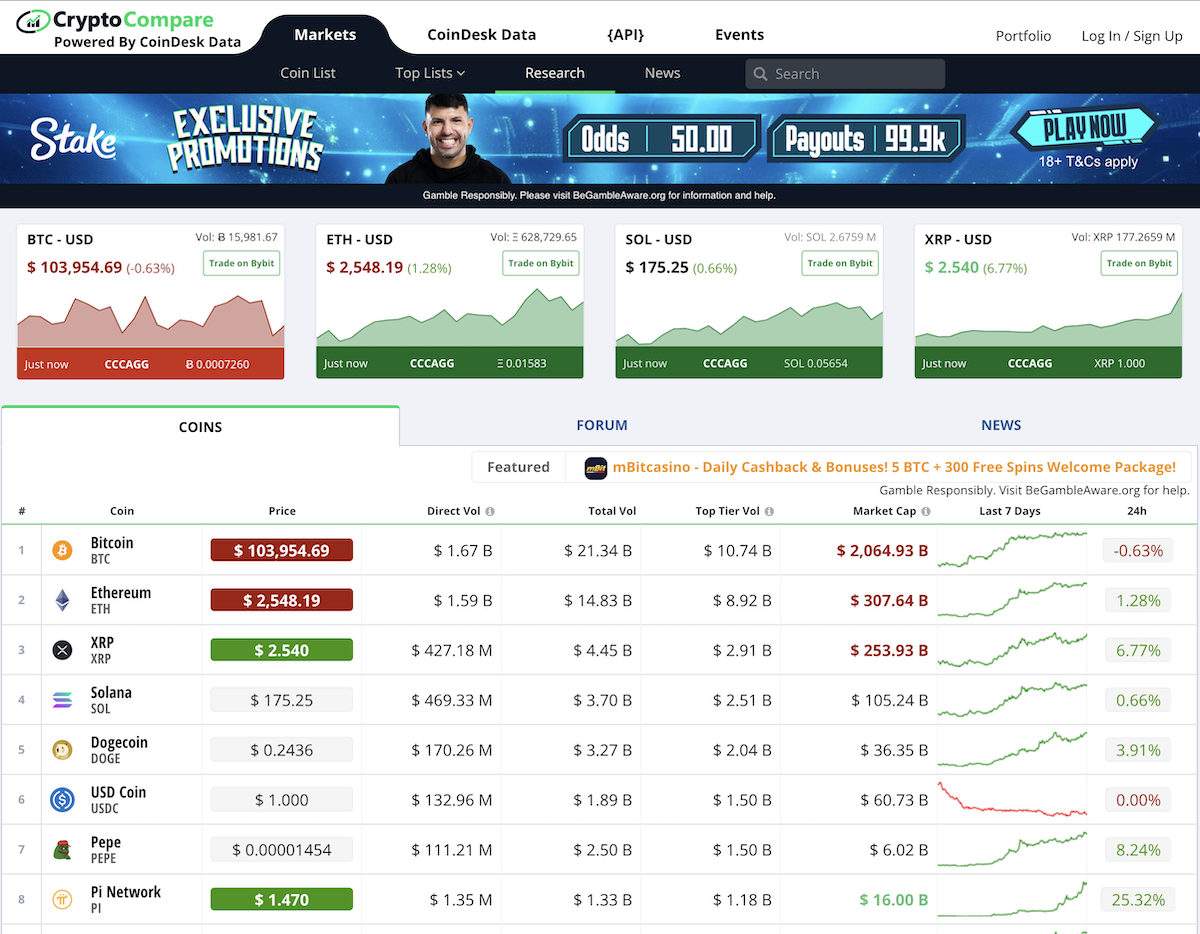Viewport: 1200px width, 934px height.
Task: Click the Pi Network coin icon
Action: [x=62, y=900]
